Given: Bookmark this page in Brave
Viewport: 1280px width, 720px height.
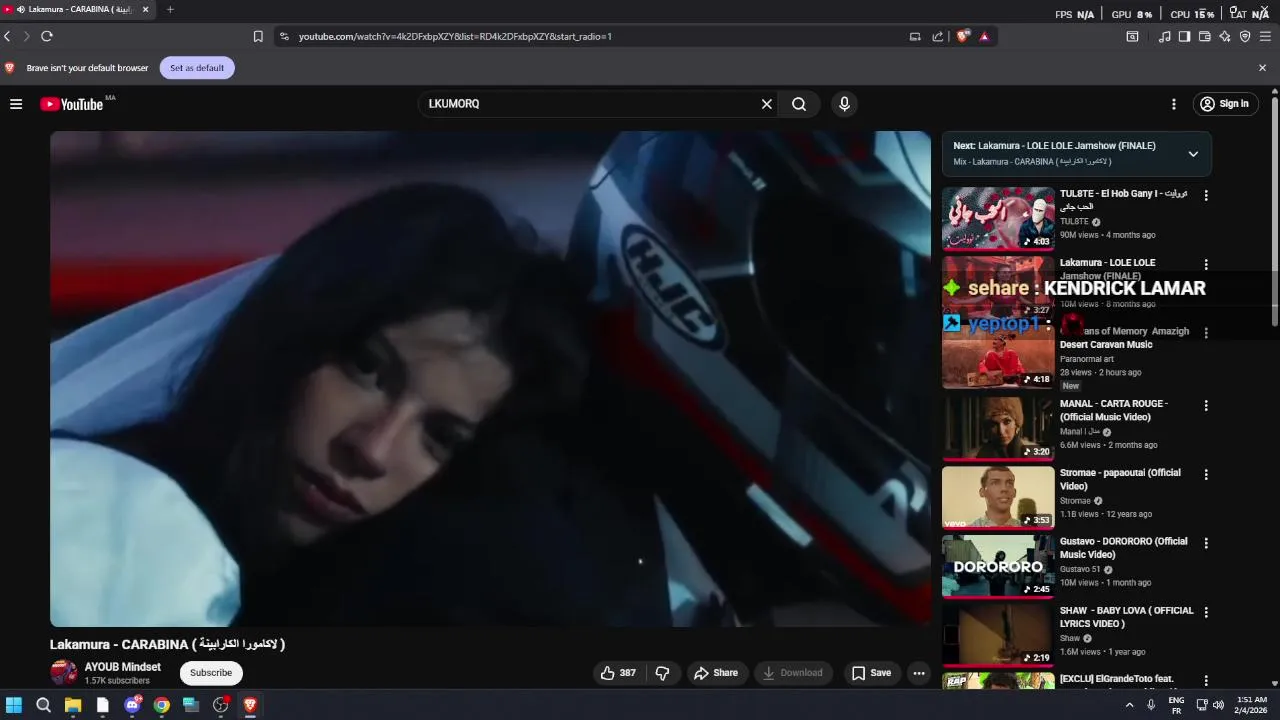Looking at the screenshot, I should click(x=258, y=36).
